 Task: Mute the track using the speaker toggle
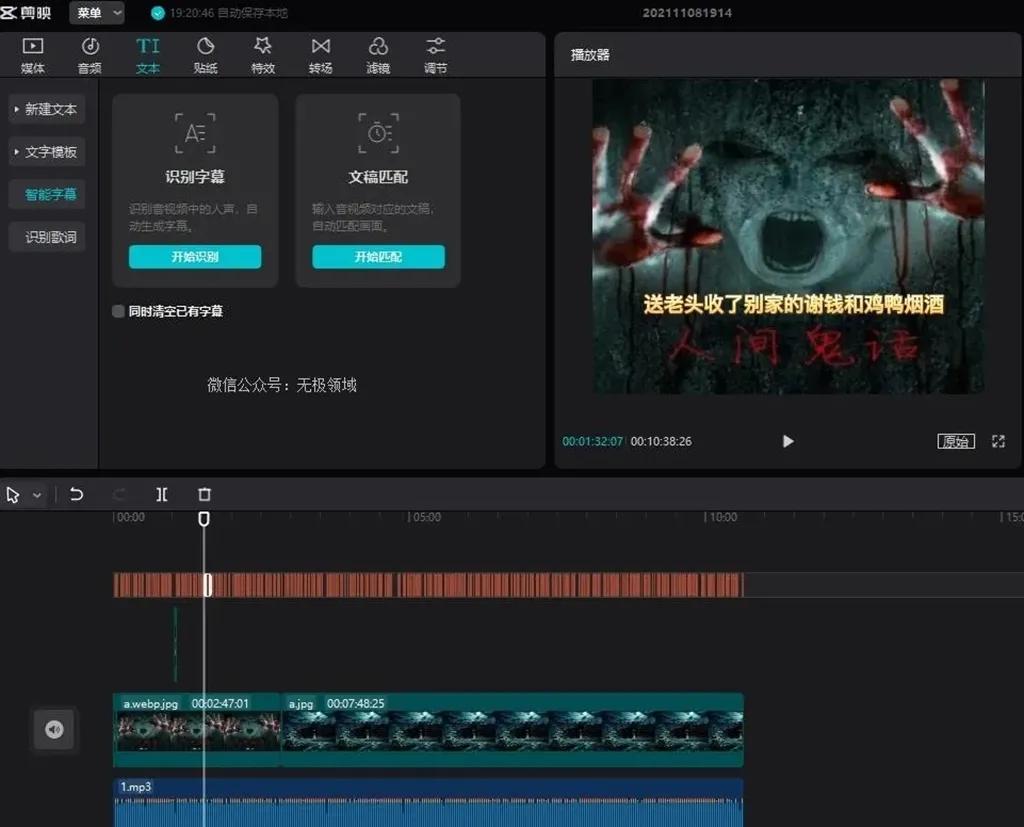(x=54, y=730)
